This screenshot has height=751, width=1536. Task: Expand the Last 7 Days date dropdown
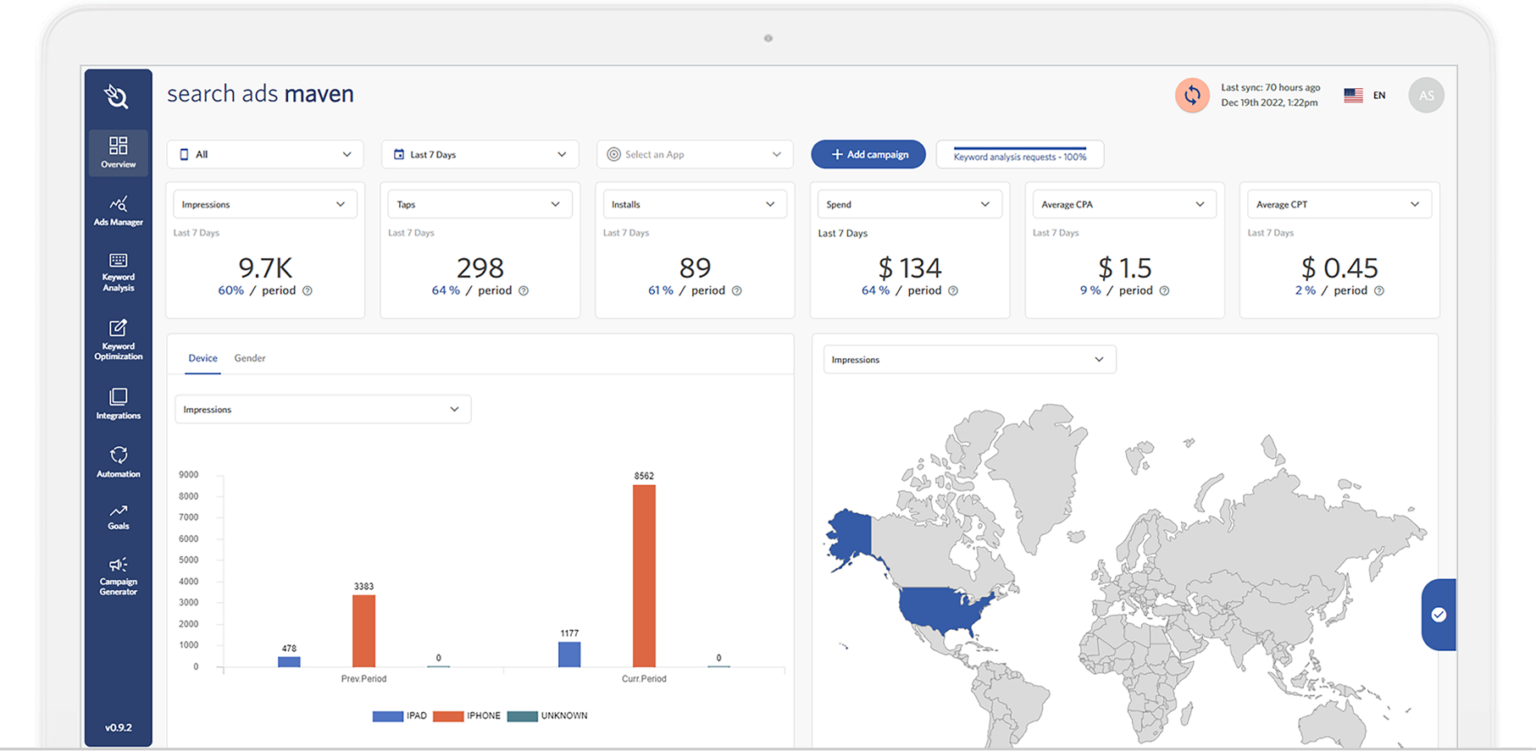480,155
